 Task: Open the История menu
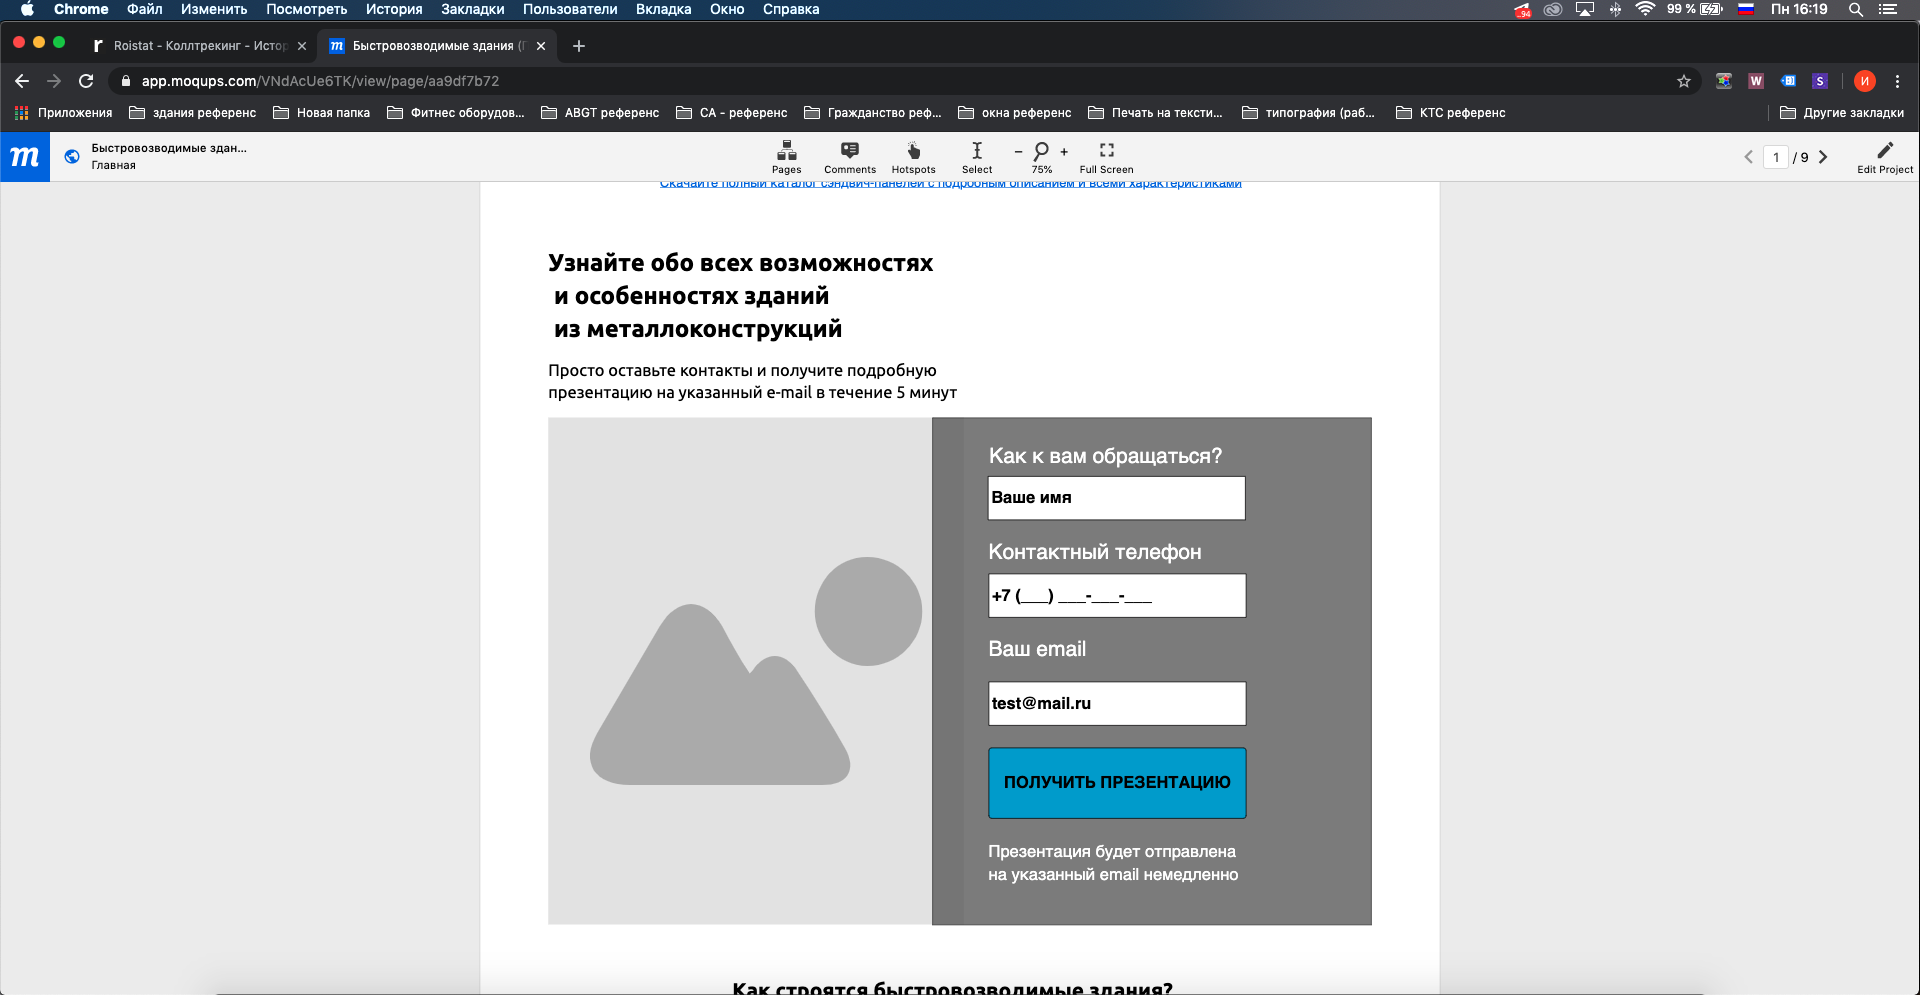click(x=394, y=9)
